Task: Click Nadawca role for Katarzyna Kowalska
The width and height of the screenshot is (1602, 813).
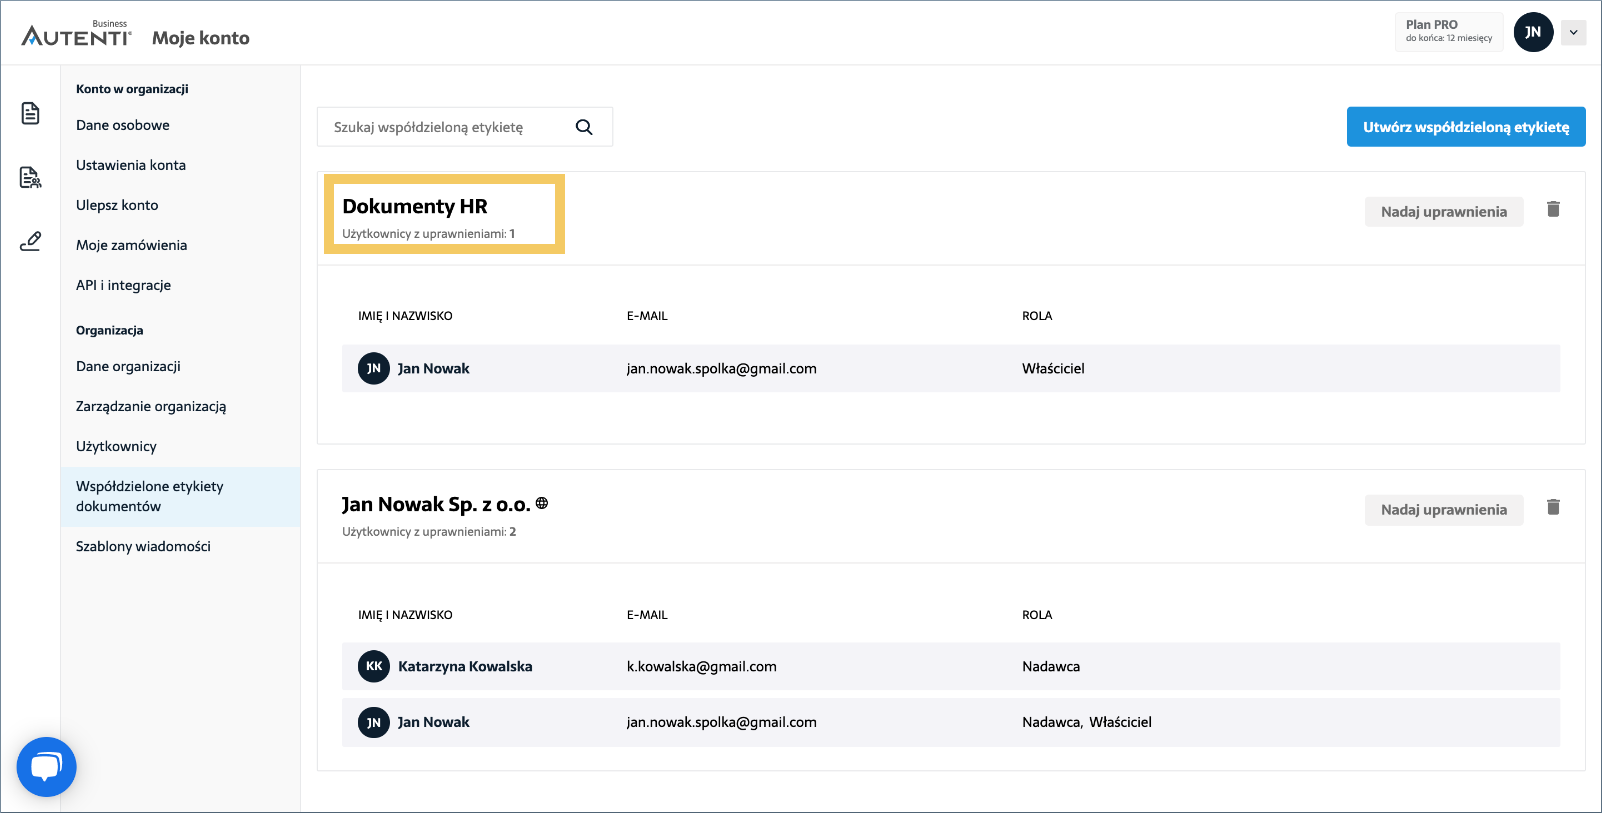Action: (x=1051, y=666)
